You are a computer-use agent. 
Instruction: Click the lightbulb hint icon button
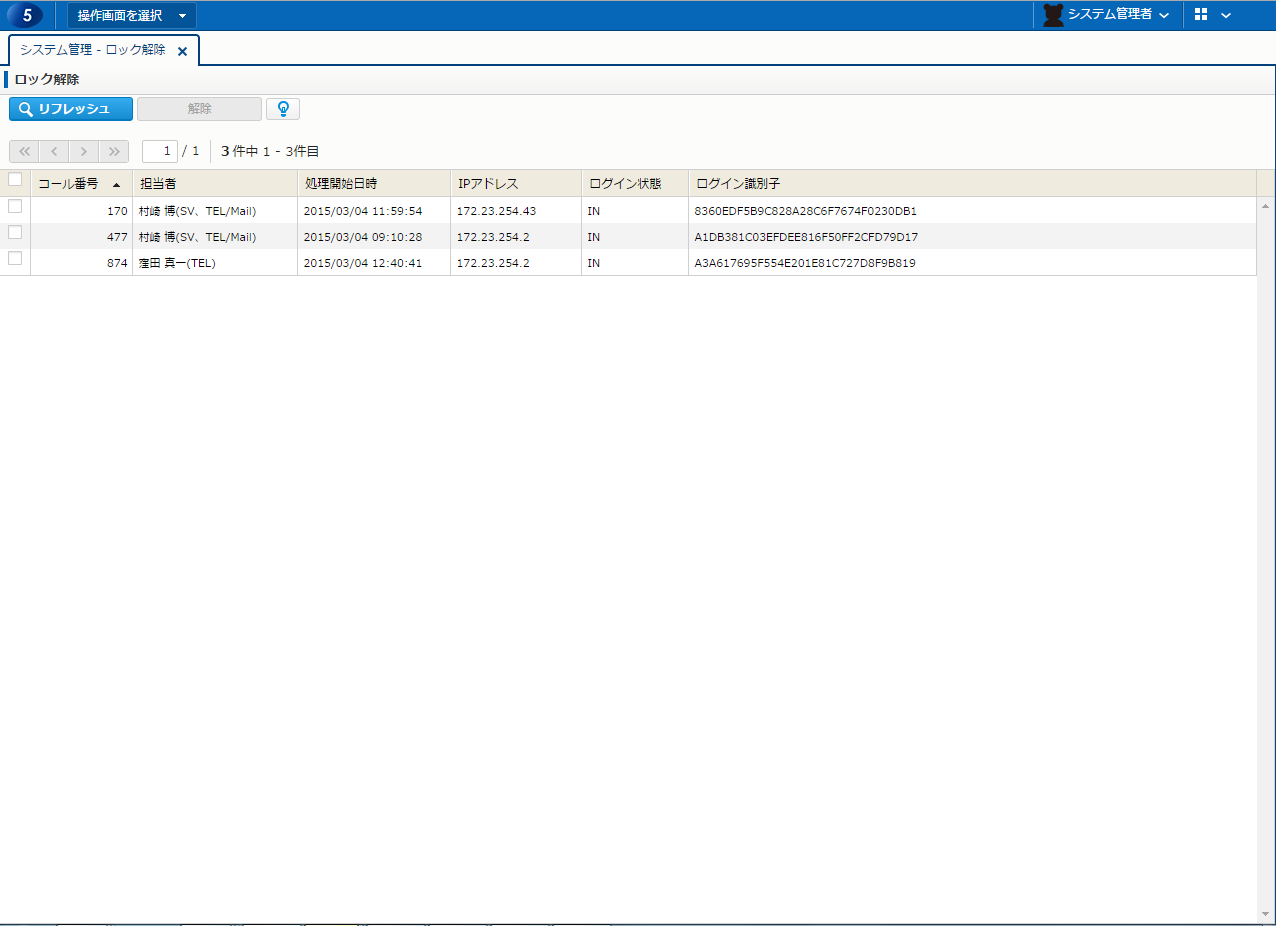point(283,109)
